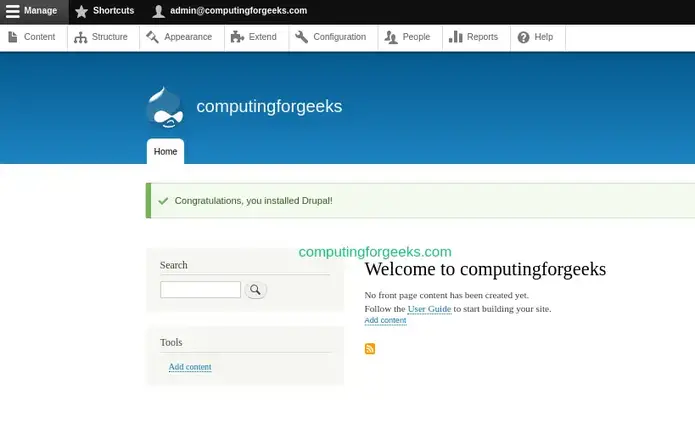Click the People users icon
The height and width of the screenshot is (435, 695).
390,37
